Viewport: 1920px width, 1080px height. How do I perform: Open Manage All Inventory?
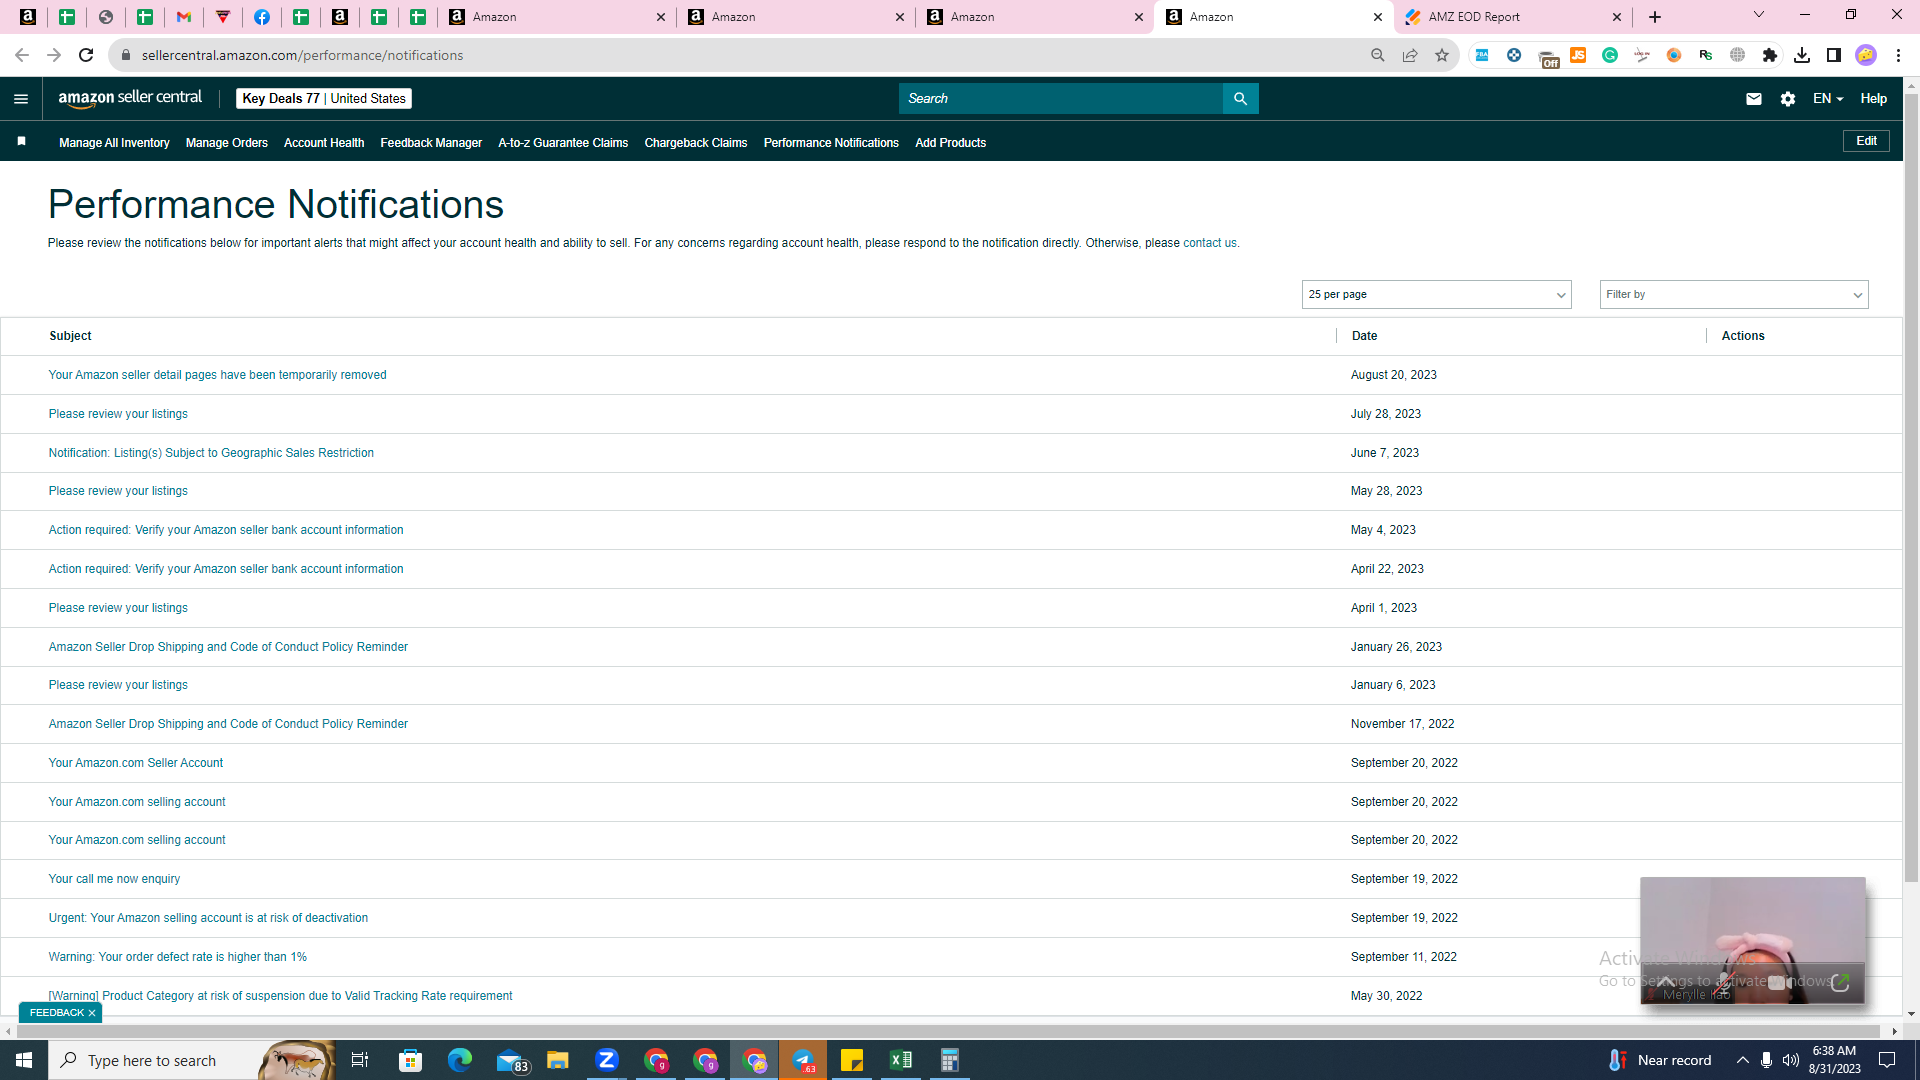click(114, 143)
